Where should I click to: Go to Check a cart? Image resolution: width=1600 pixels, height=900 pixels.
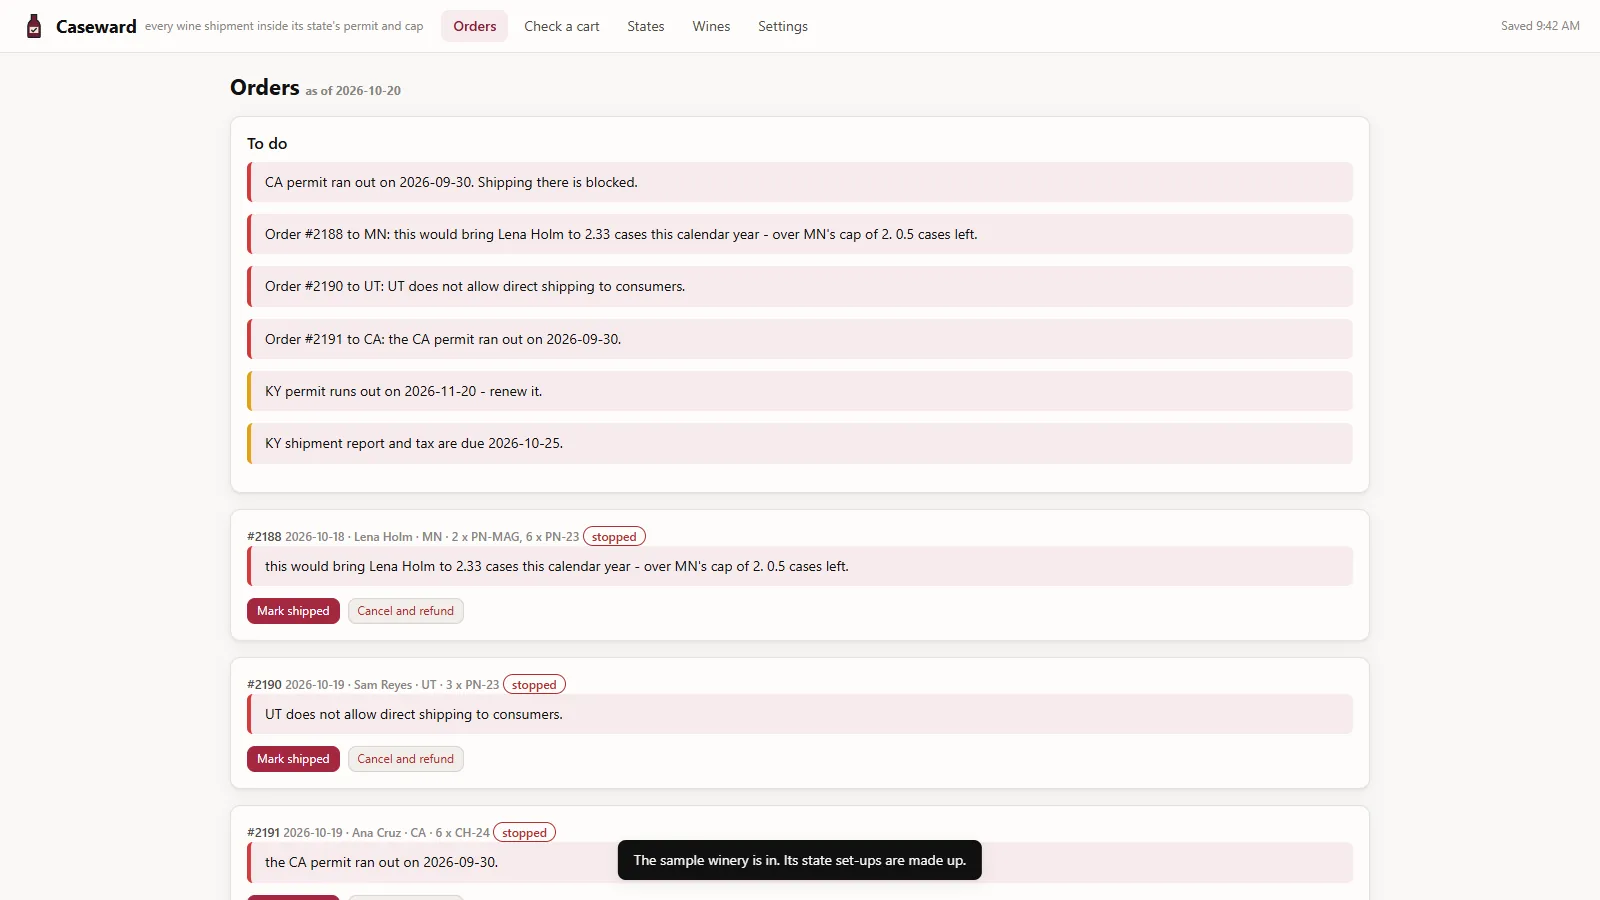[x=562, y=26]
